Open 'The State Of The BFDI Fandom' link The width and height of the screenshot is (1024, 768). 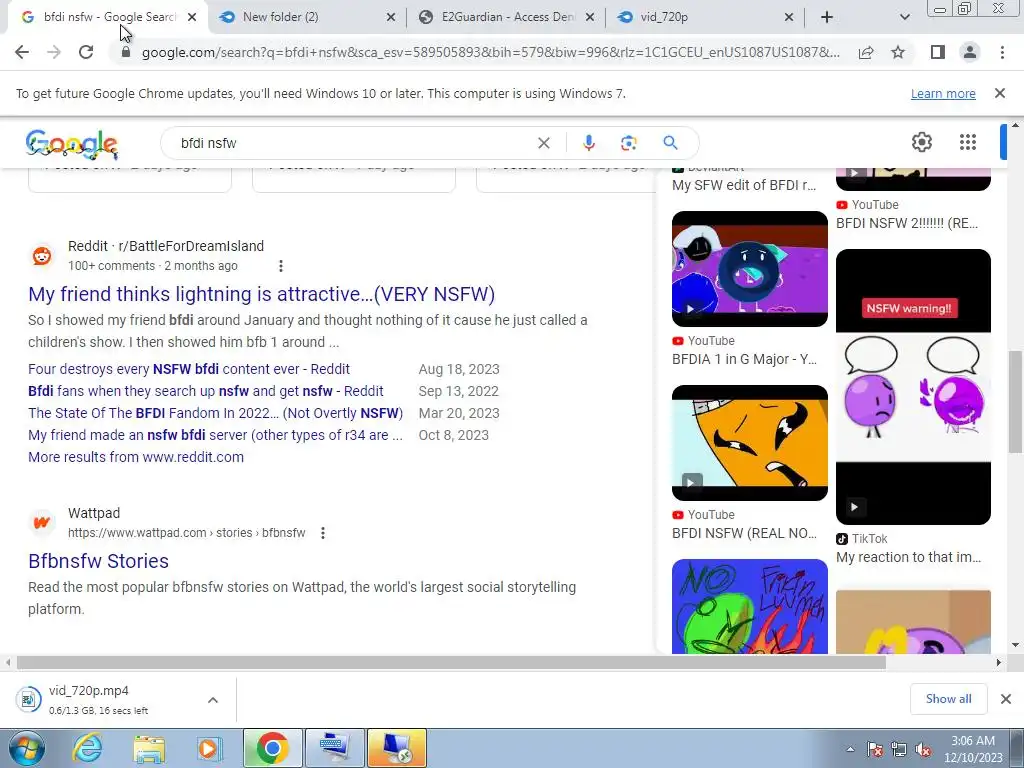pos(216,413)
